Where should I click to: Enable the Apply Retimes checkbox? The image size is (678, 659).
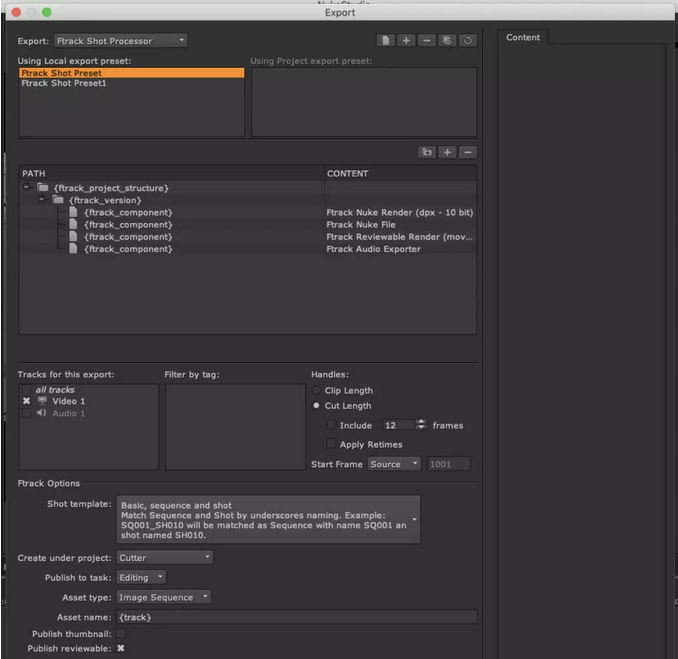point(331,444)
